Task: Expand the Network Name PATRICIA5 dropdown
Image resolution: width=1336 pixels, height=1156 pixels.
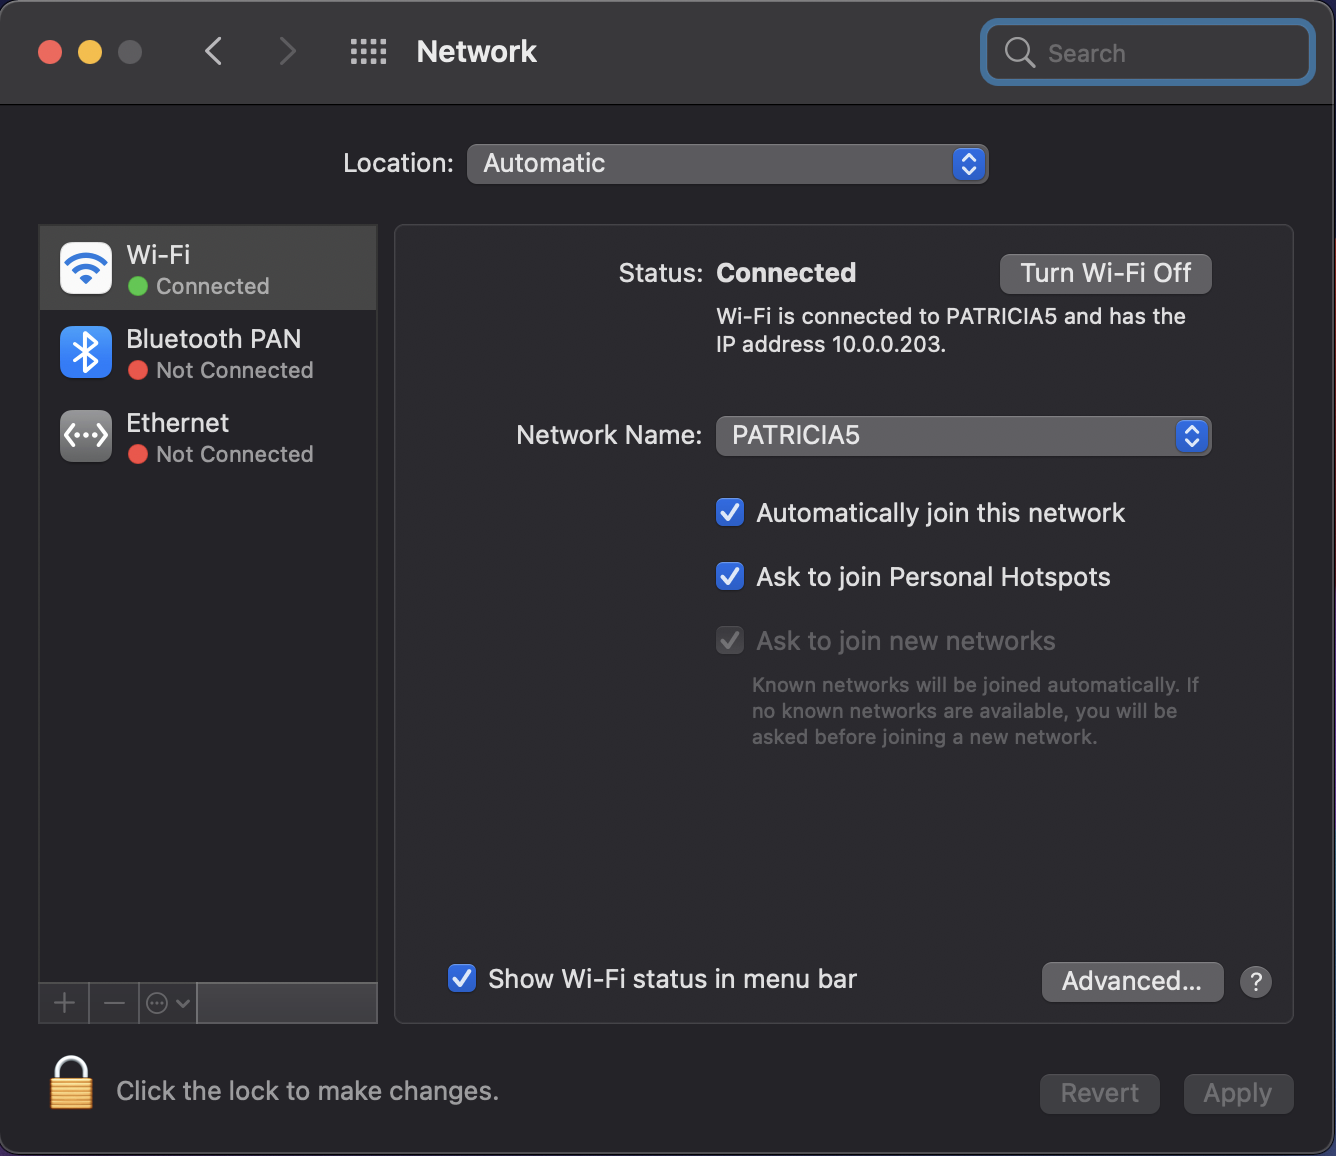Action: 963,436
